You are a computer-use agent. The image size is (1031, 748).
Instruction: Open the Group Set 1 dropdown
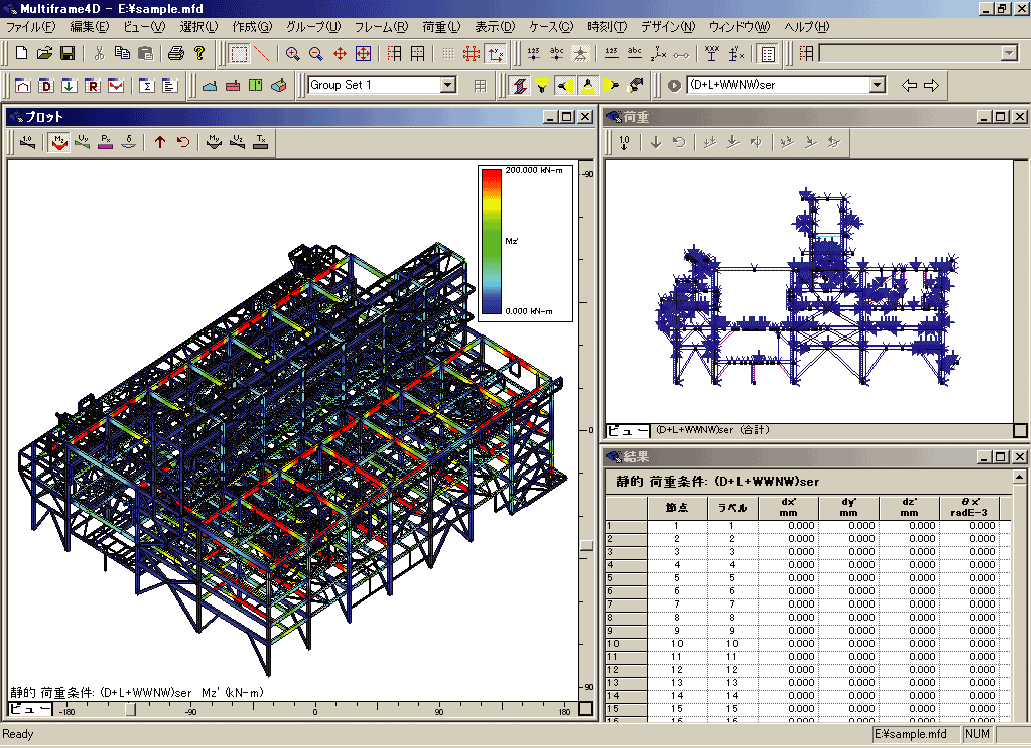coord(447,85)
